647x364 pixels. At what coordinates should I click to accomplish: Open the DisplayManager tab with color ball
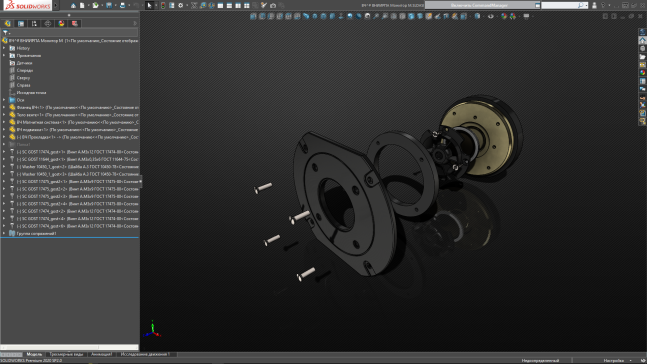click(61, 24)
